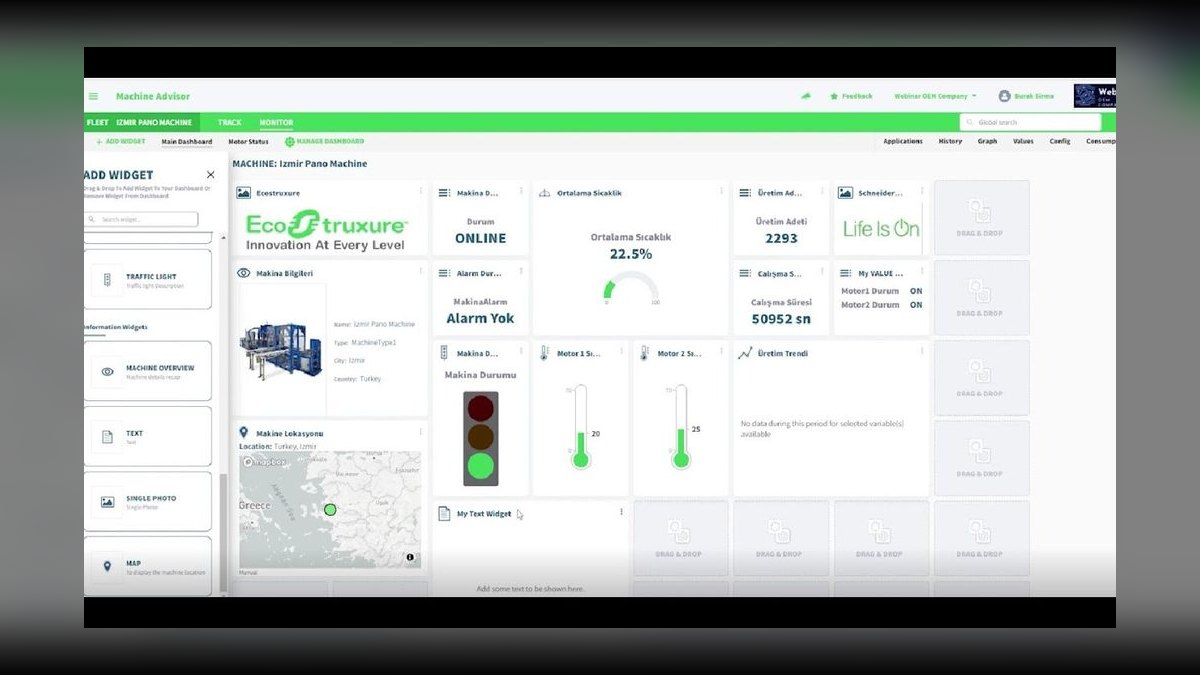Close the Add Widget panel
The height and width of the screenshot is (675, 1200).
[210, 175]
